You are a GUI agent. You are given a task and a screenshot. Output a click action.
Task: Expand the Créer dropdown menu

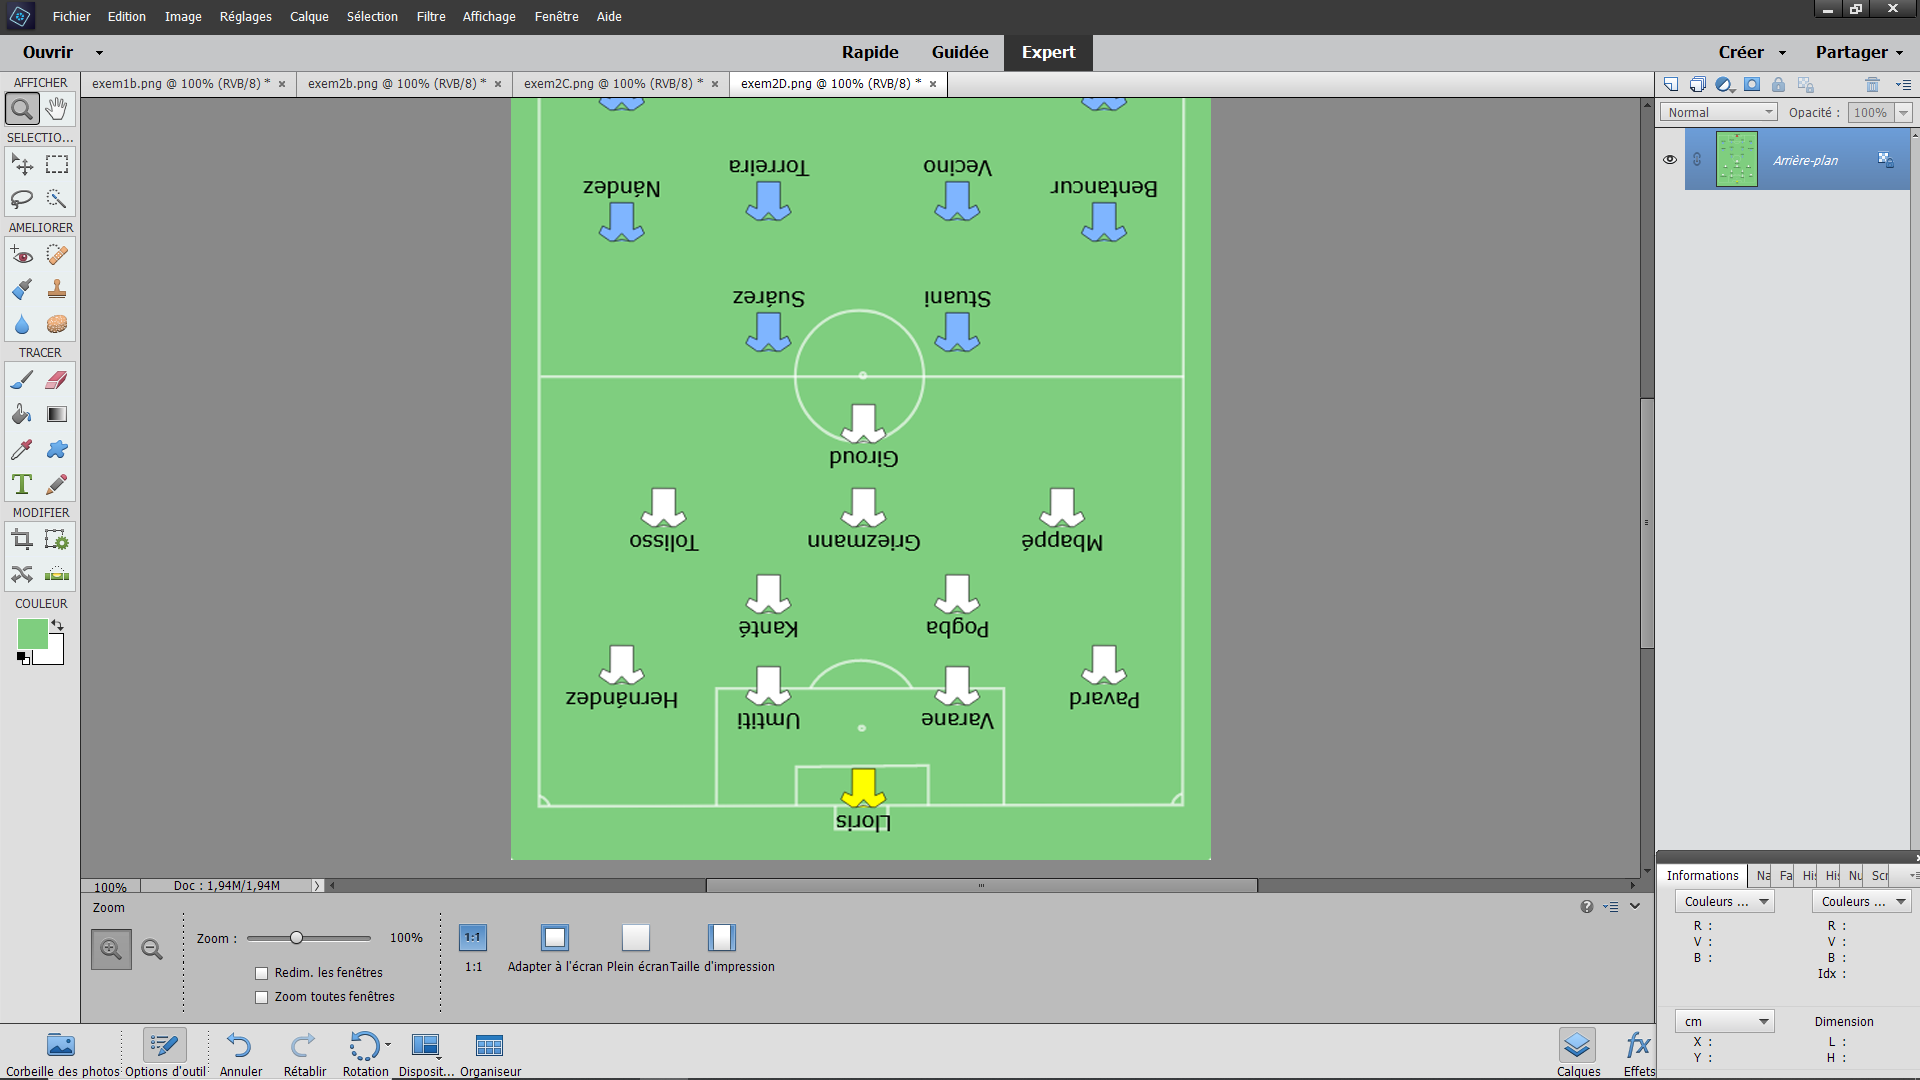(x=1782, y=53)
